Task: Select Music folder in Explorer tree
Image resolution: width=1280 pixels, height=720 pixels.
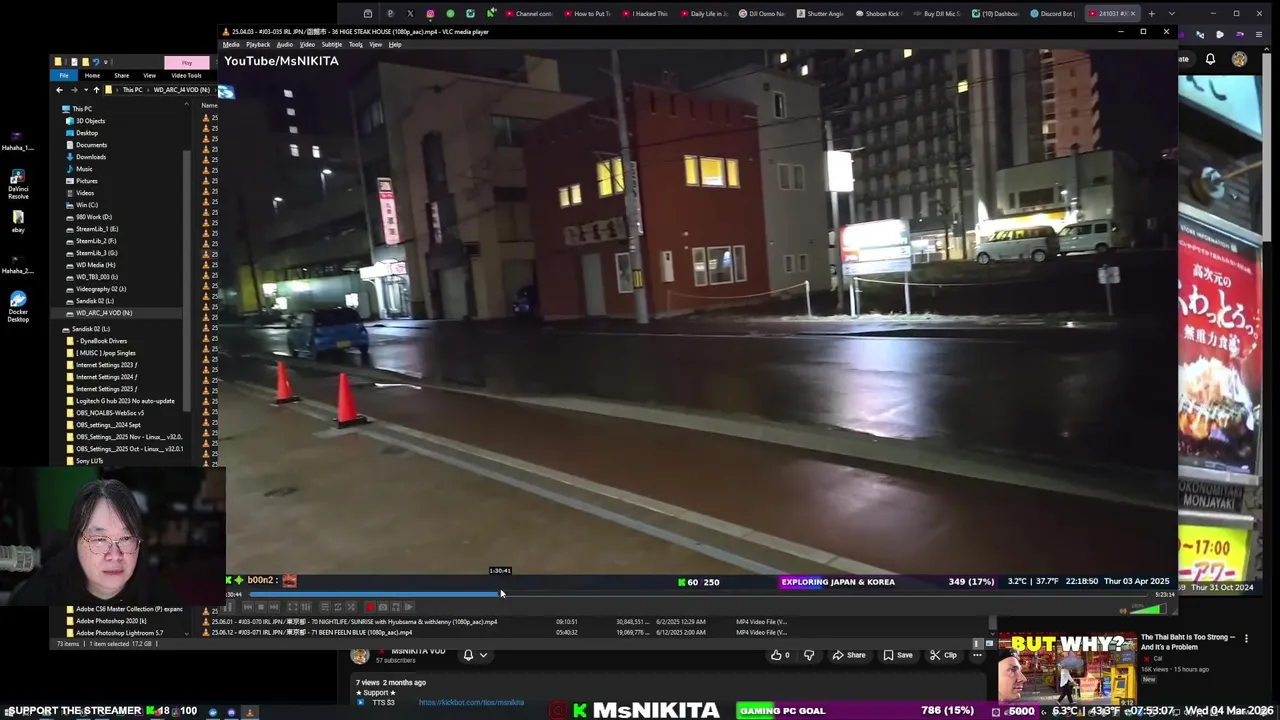Action: coord(84,169)
